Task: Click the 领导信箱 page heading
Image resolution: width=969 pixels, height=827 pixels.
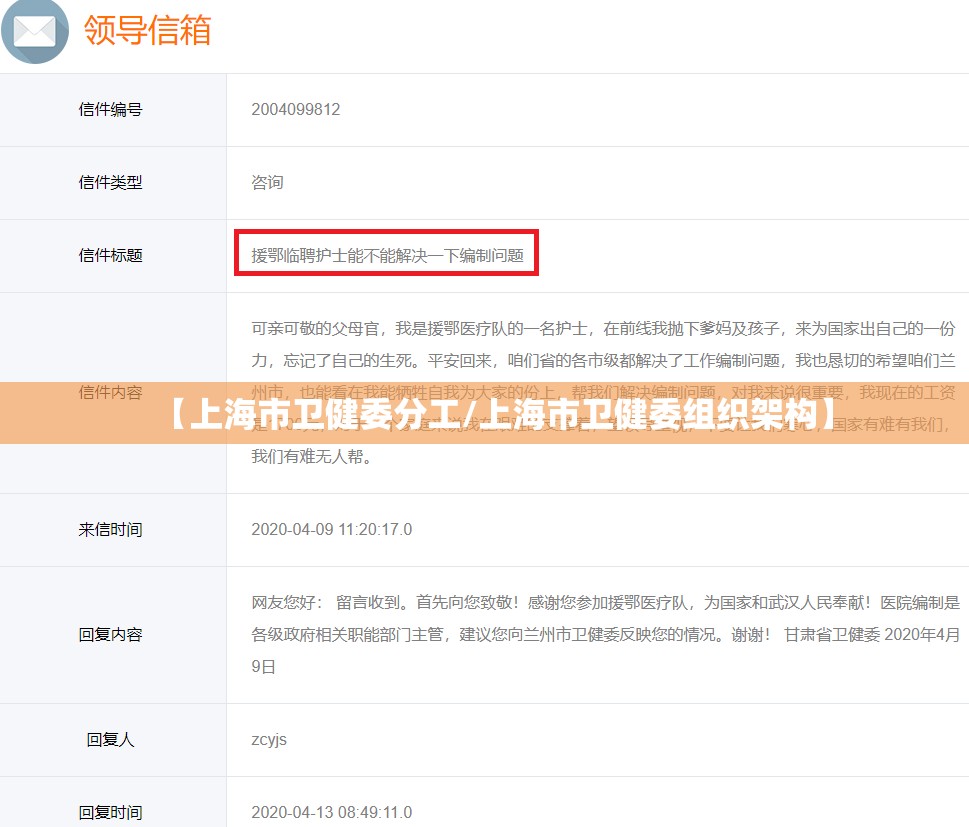Action: (x=148, y=30)
